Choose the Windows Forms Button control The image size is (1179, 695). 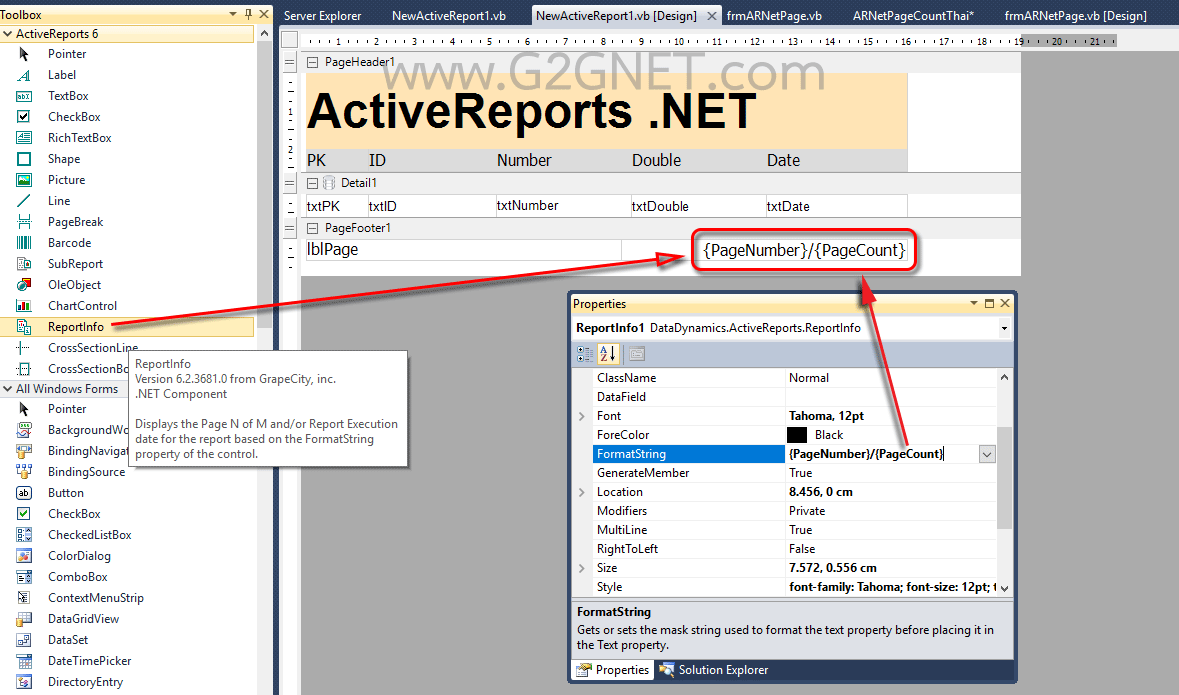pos(65,493)
